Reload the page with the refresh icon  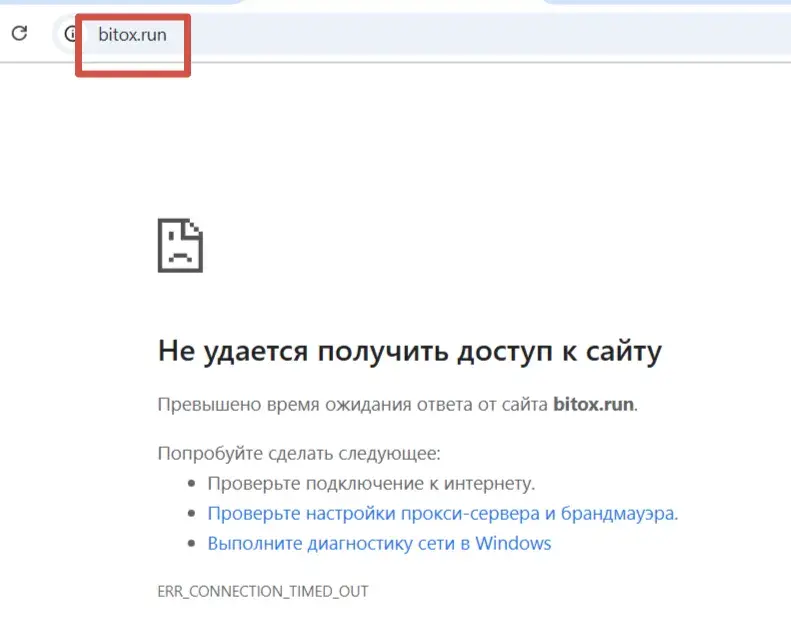pyautogui.click(x=20, y=33)
